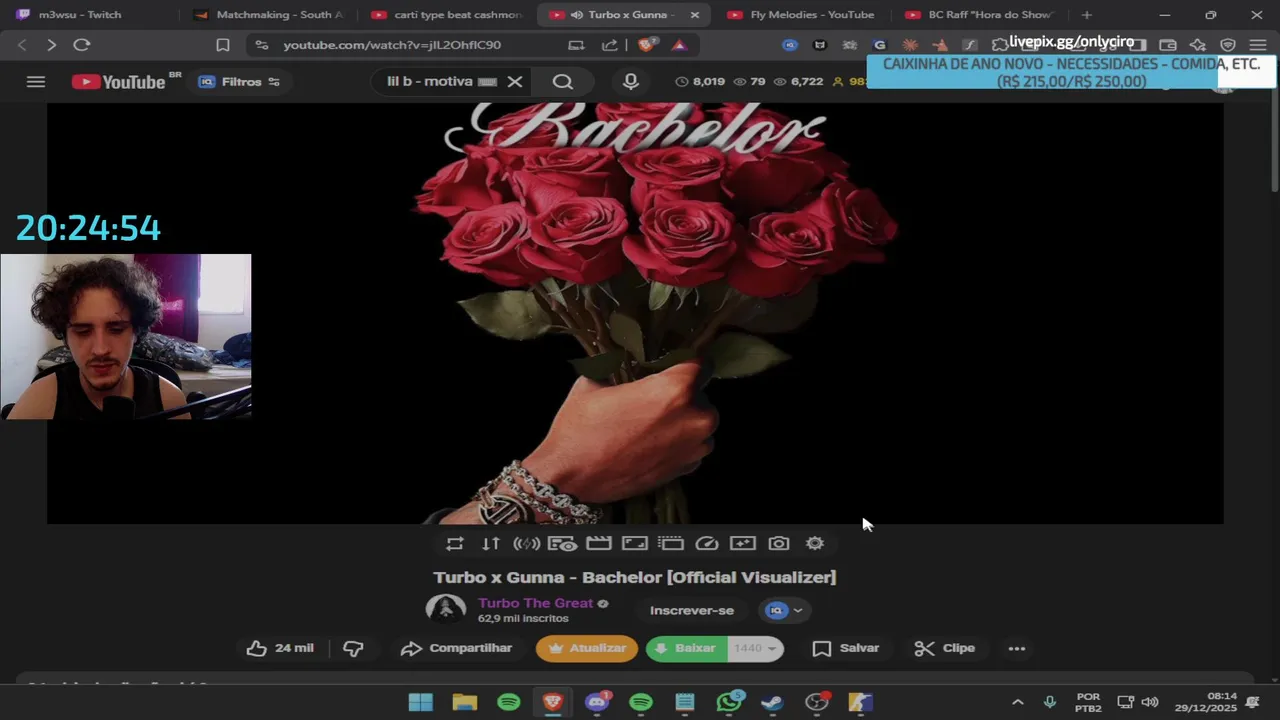Open the Windows Start menu

click(x=421, y=702)
